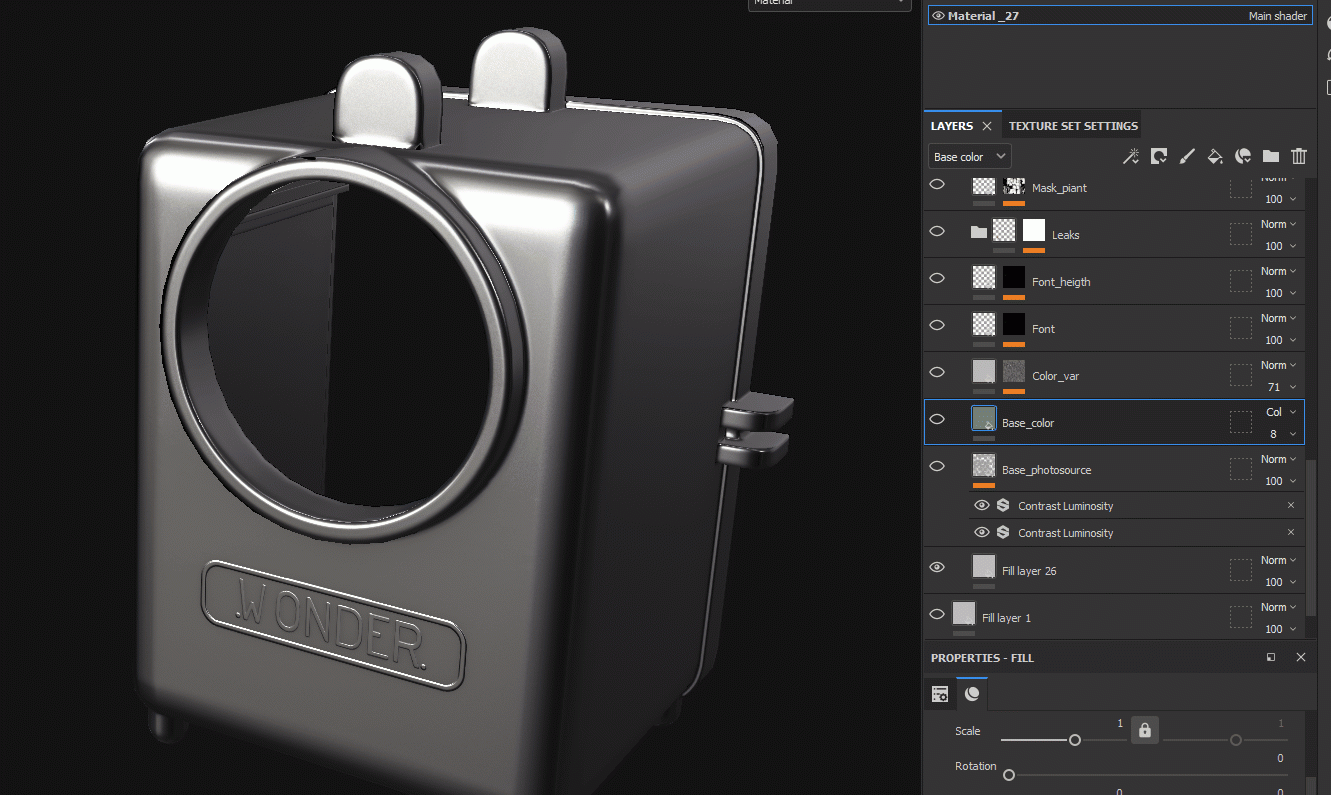
Task: Click the Leaks folder white mask thumbnail
Action: [x=1034, y=231]
